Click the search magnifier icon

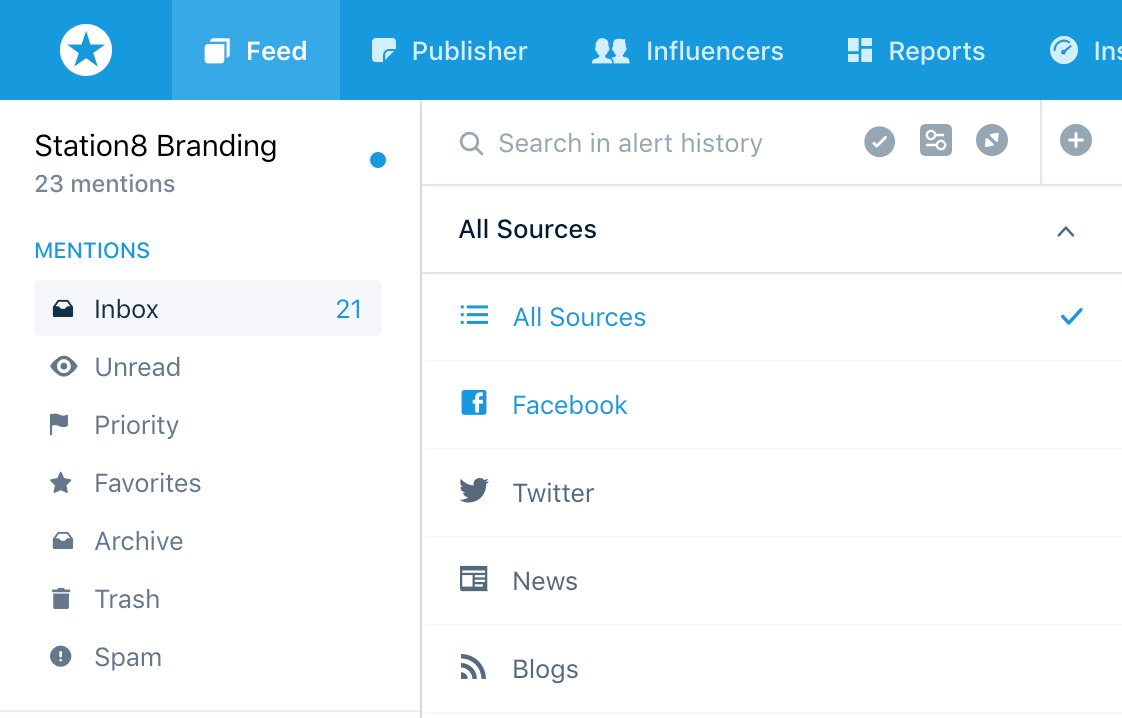[470, 143]
